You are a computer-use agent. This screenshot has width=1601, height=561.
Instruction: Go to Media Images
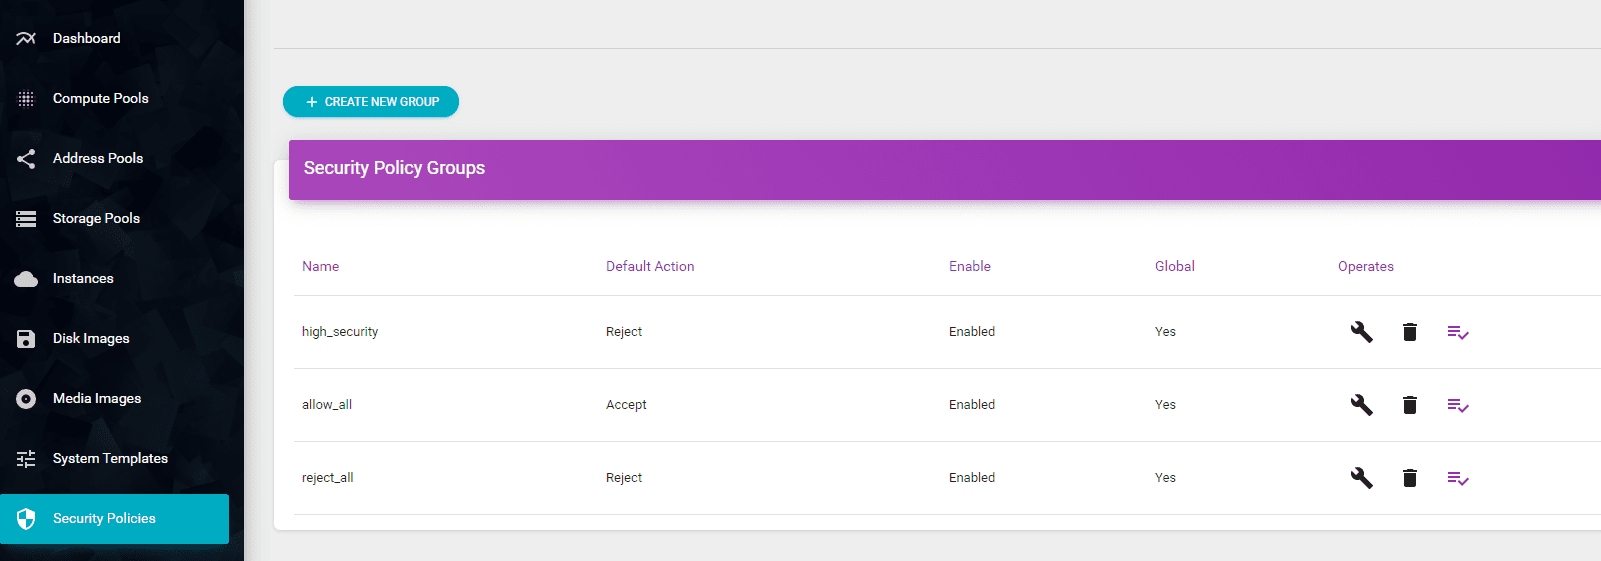(x=96, y=398)
